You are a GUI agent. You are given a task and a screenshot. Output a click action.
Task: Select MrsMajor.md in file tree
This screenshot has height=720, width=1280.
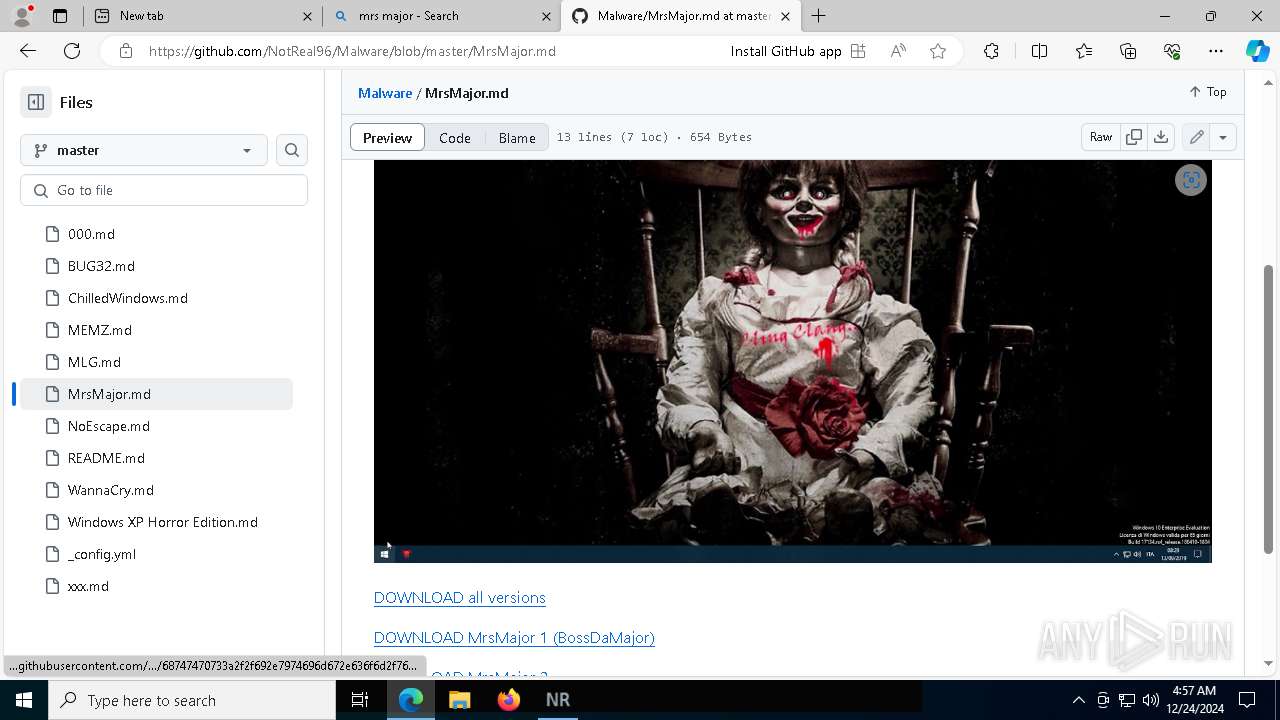pyautogui.click(x=156, y=394)
